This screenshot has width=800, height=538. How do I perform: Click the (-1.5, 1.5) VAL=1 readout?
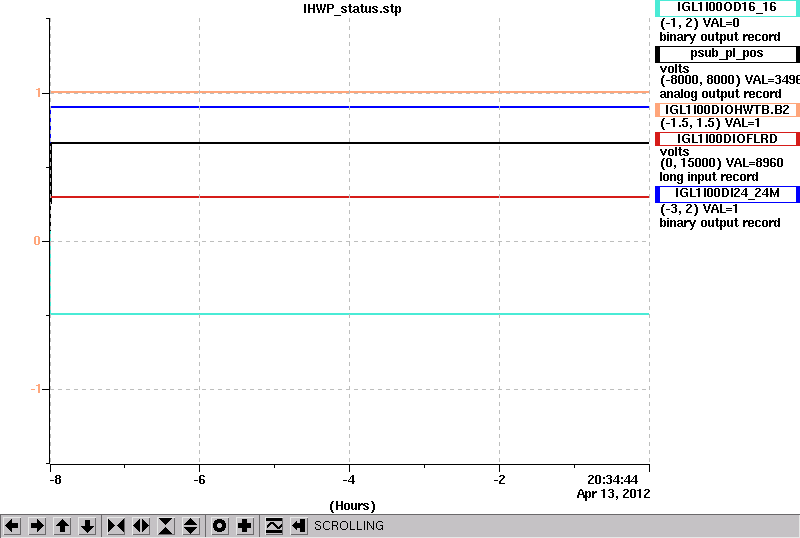710,123
